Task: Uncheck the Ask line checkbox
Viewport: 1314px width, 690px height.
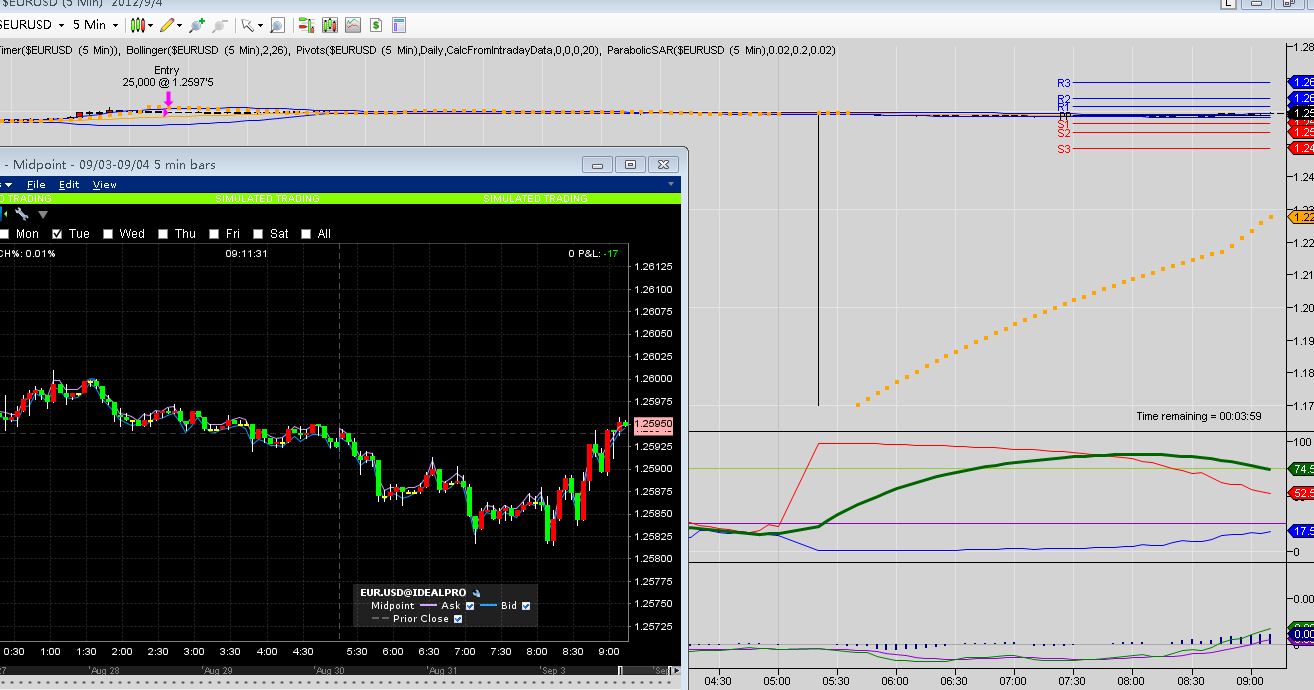Action: 471,605
